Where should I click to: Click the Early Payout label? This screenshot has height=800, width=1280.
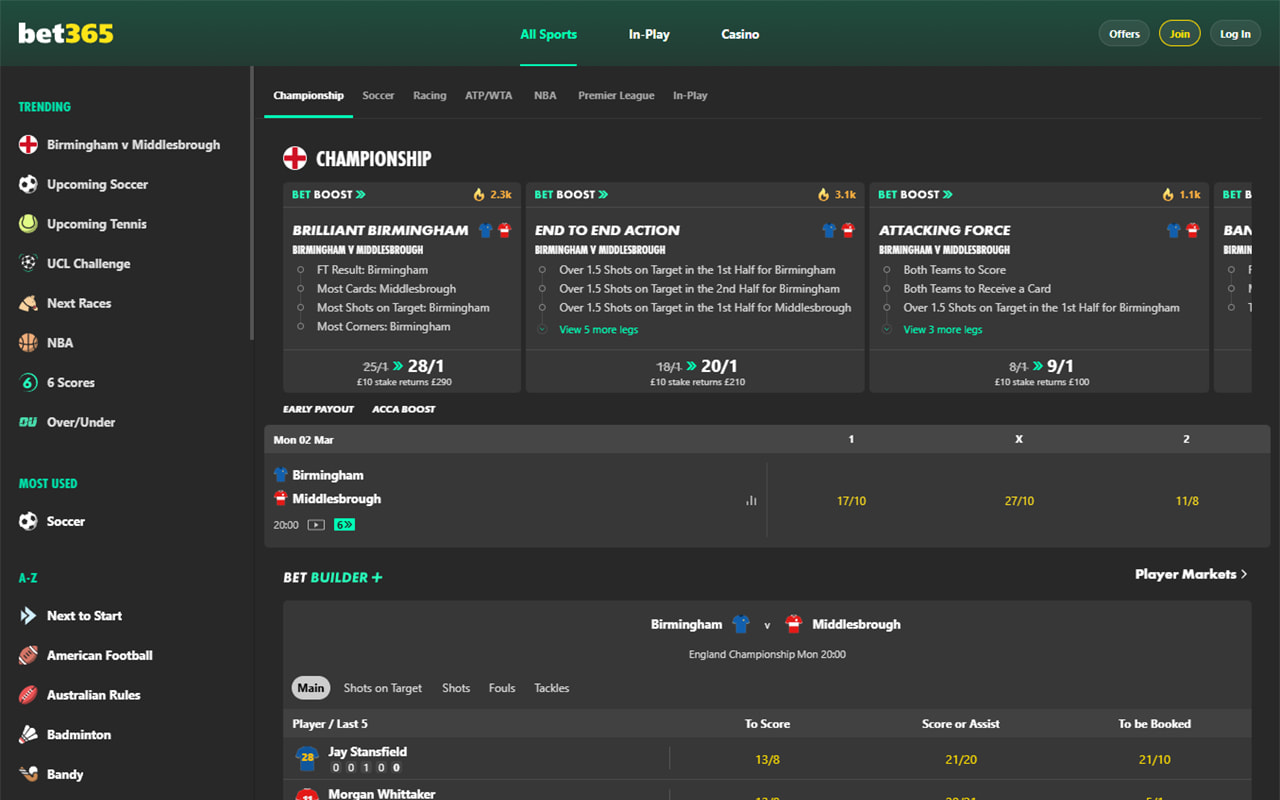point(318,410)
